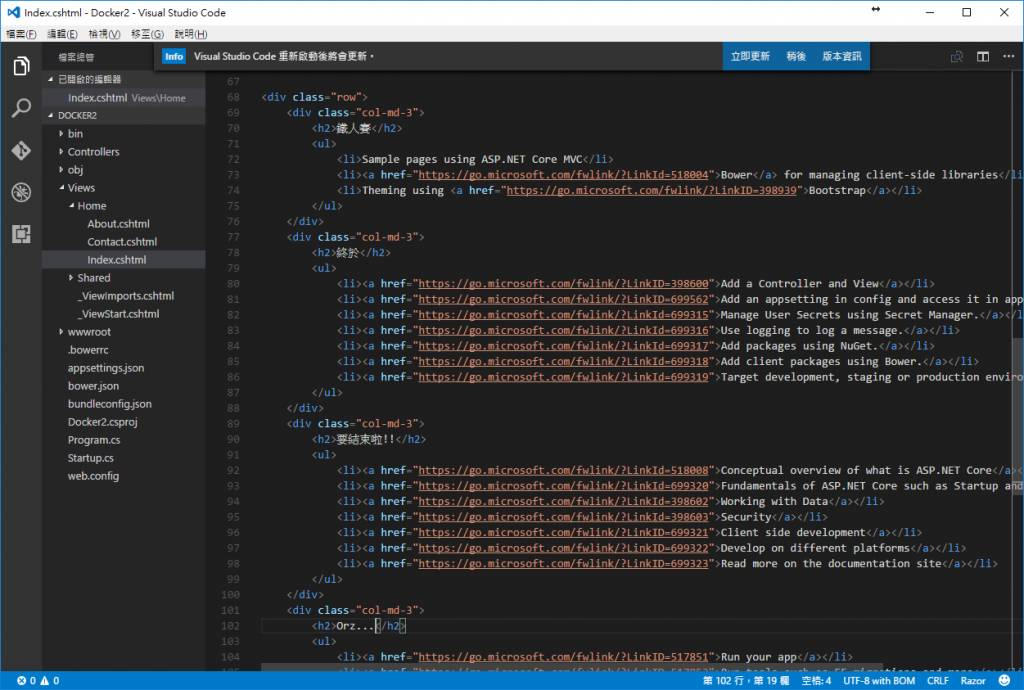The image size is (1024, 690).
Task: Open Contact.cshtml file
Action: 122,242
